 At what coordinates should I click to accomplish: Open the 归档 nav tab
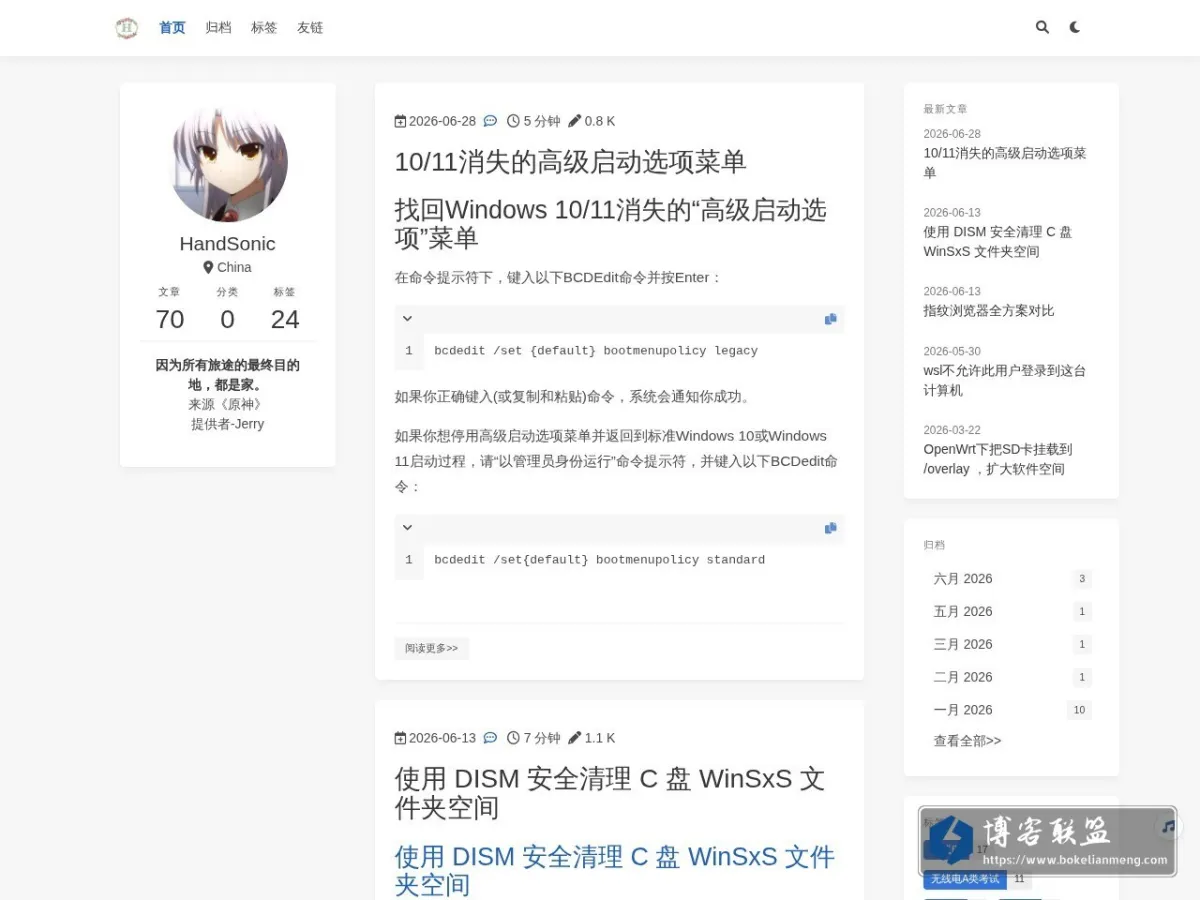click(x=218, y=28)
